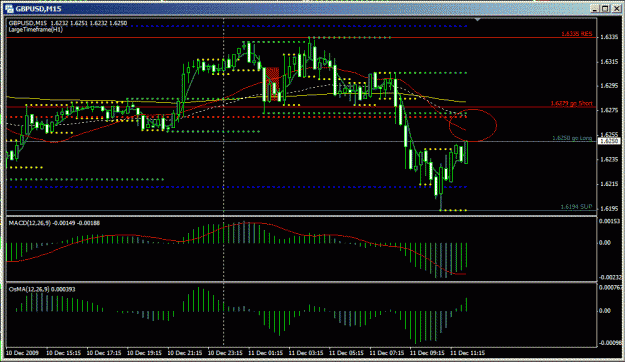Click the chart shift triangle marker at top
Screen dimensions: 625x362
(x=478, y=19)
